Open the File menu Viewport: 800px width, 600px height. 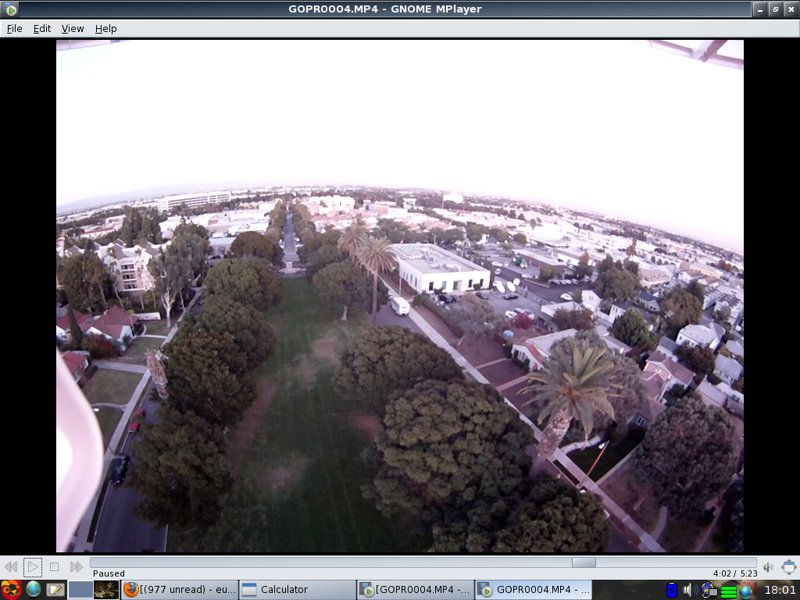coord(14,29)
